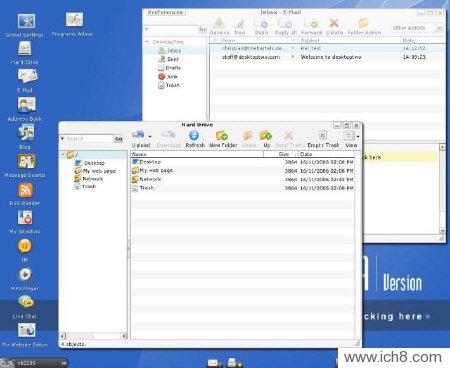This screenshot has width=450, height=368.
Task: Click Reply in E-Mail toolbar
Action: click(x=261, y=27)
